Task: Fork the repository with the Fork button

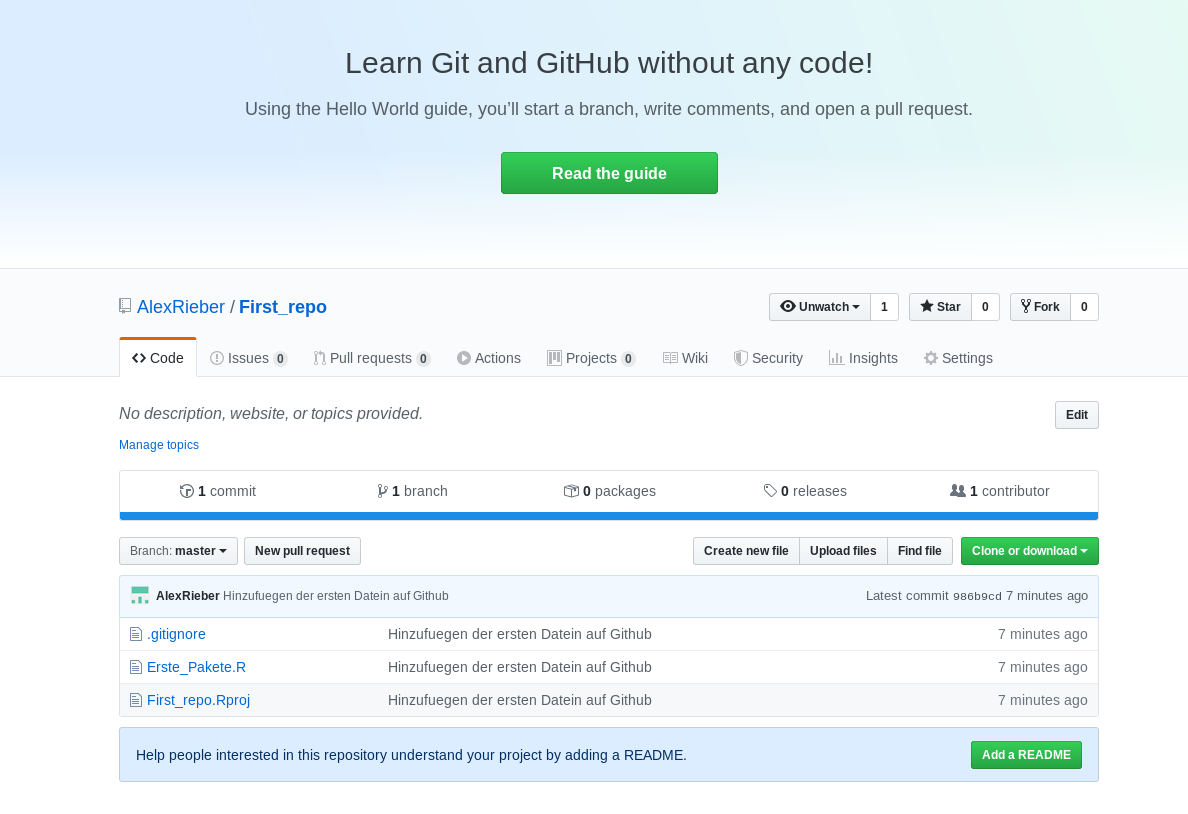Action: click(x=1040, y=307)
